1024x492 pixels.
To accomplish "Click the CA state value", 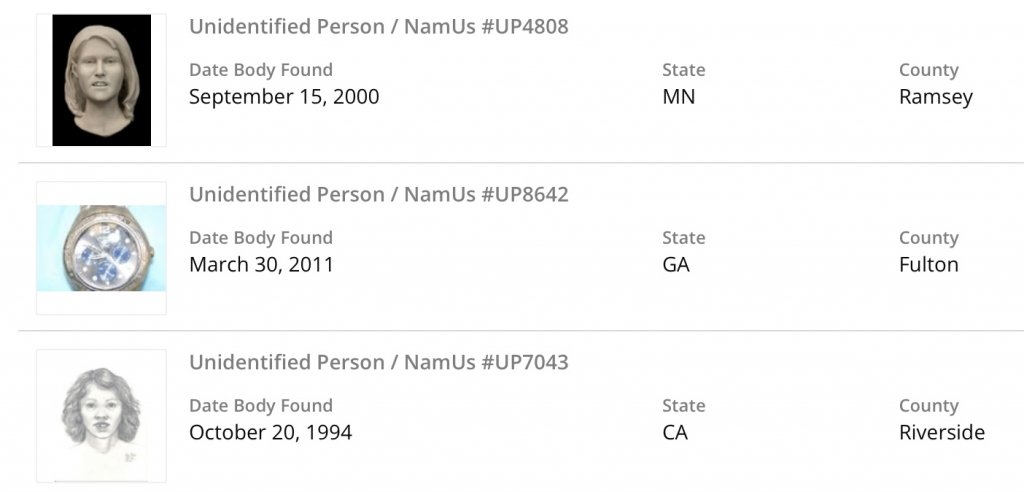I will (675, 433).
